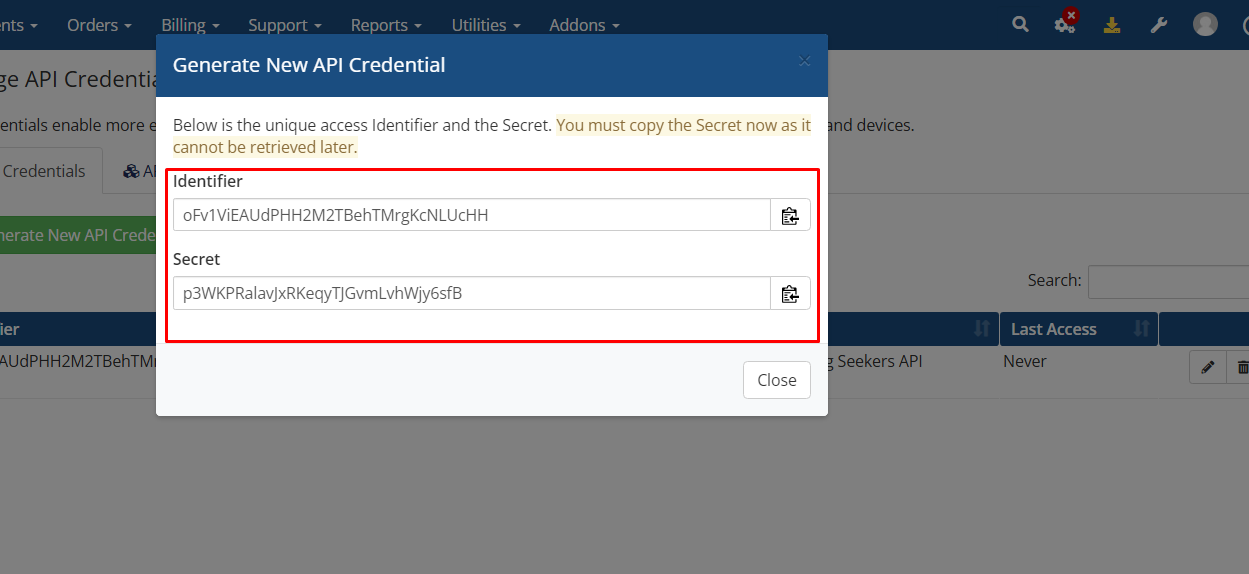Dismiss dialog with the X button
The height and width of the screenshot is (574, 1249).
coord(804,61)
